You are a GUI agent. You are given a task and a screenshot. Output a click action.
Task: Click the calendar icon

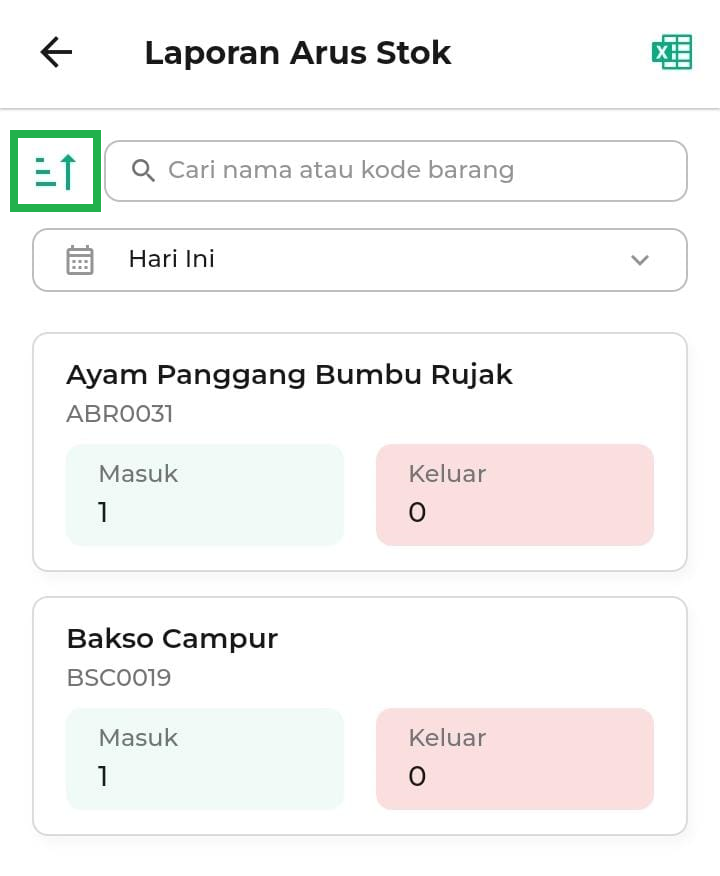tap(80, 260)
